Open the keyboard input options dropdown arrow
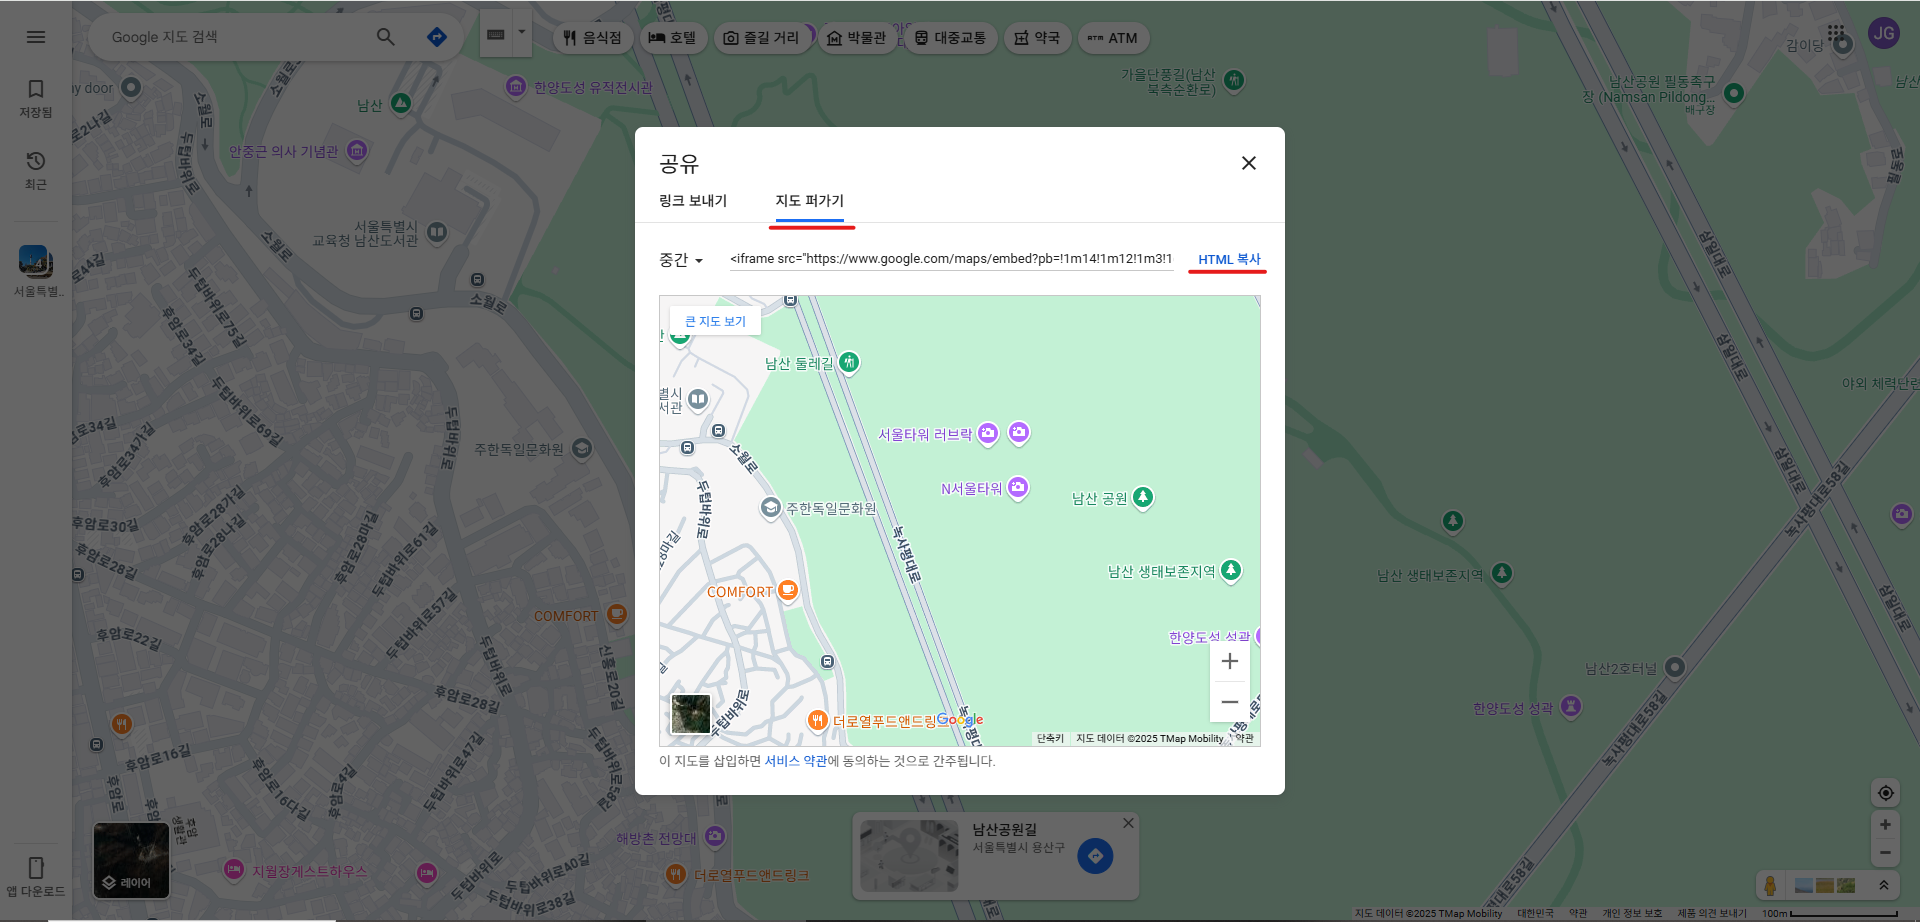Screen dimensions: 1920x922 click(521, 32)
